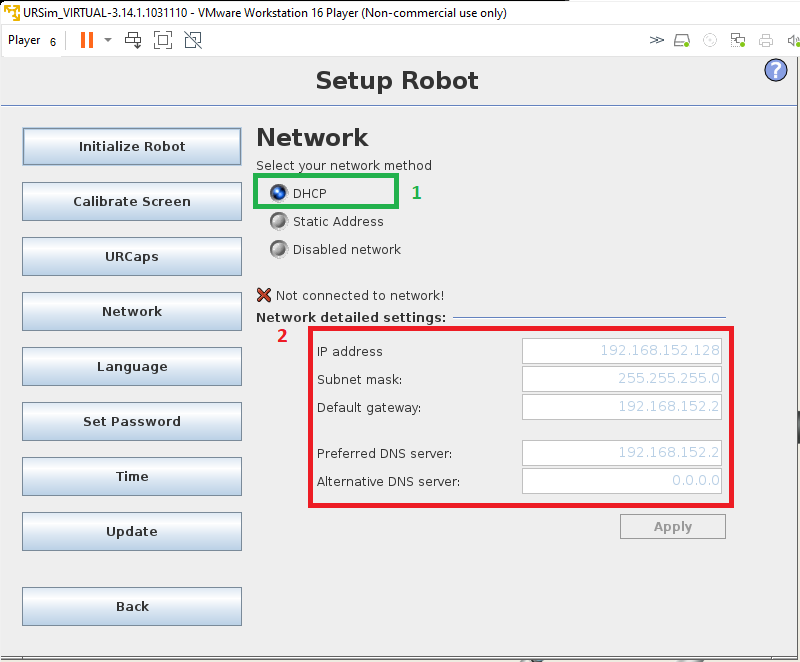
Task: Open the power options dropdown arrow
Action: [x=108, y=40]
